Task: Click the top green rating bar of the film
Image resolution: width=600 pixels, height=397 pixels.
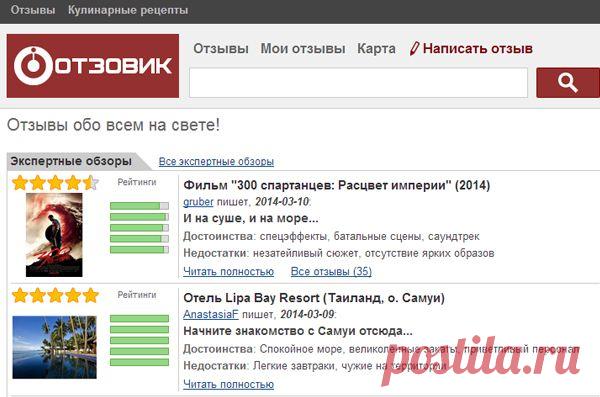Action: coord(139,206)
